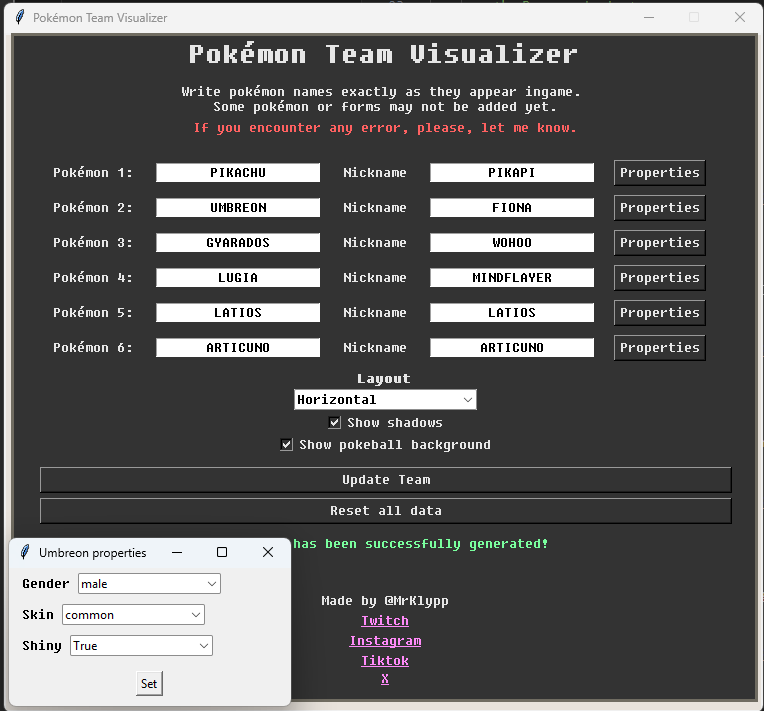Click the PIKAPI nickname field

click(512, 173)
